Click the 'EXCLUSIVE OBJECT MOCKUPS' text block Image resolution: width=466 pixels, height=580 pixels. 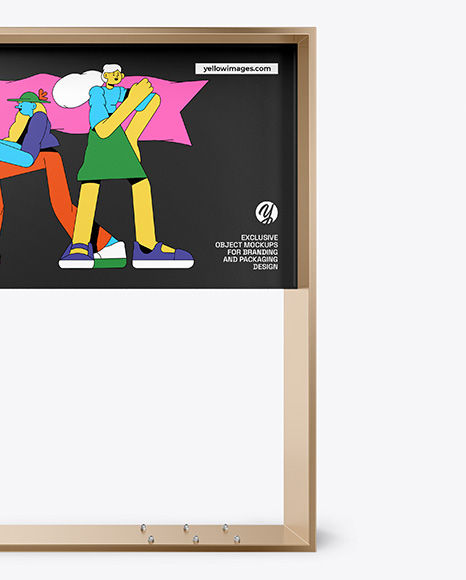point(247,252)
